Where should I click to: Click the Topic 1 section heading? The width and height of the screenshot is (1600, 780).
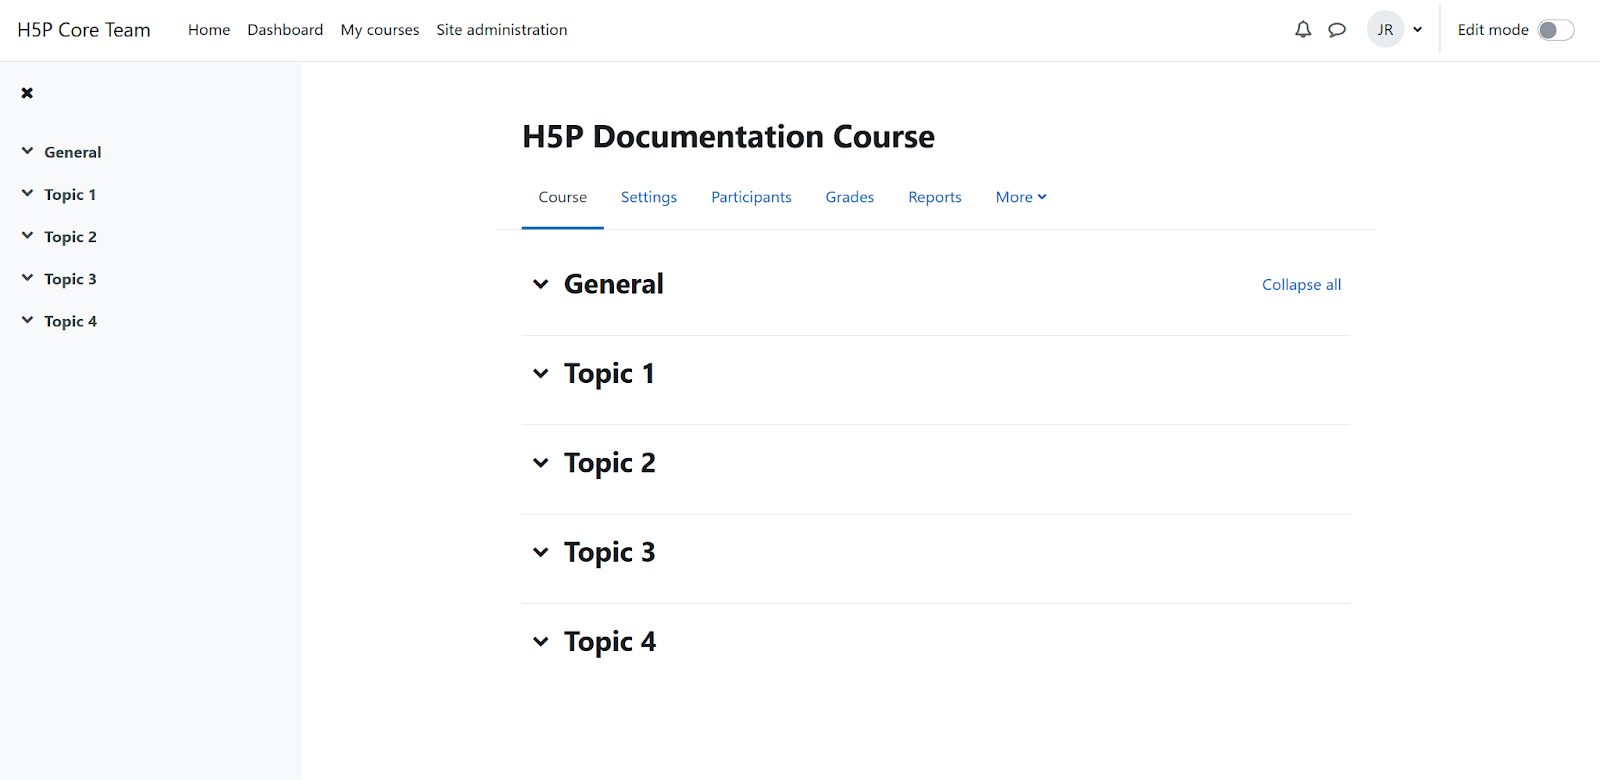[x=609, y=374]
